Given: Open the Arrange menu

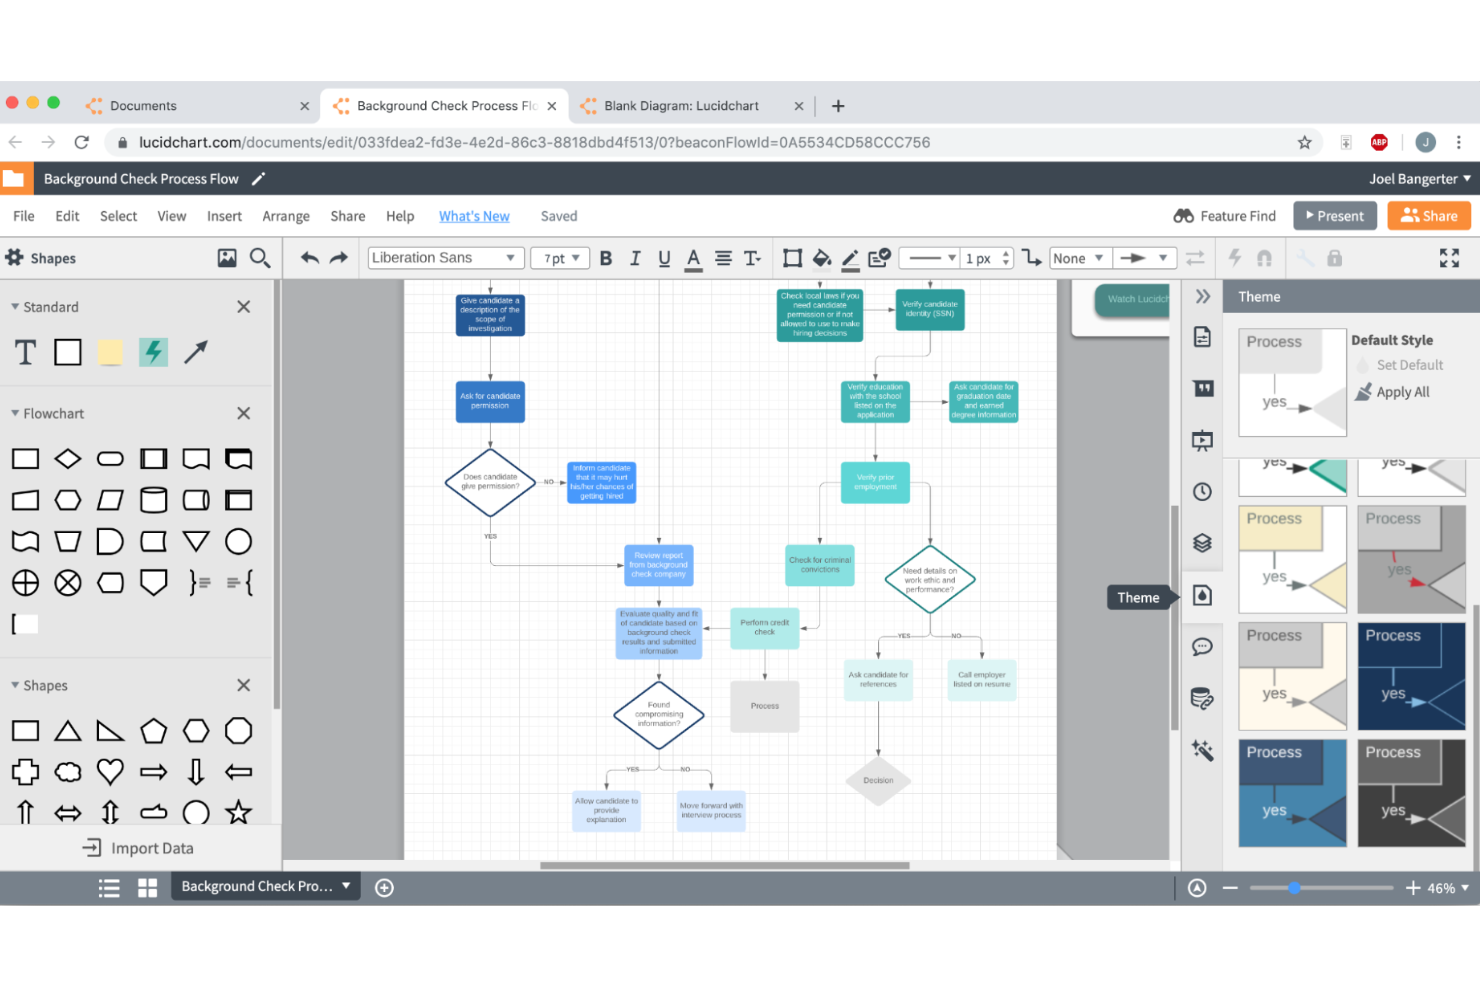Looking at the screenshot, I should pyautogui.click(x=286, y=215).
